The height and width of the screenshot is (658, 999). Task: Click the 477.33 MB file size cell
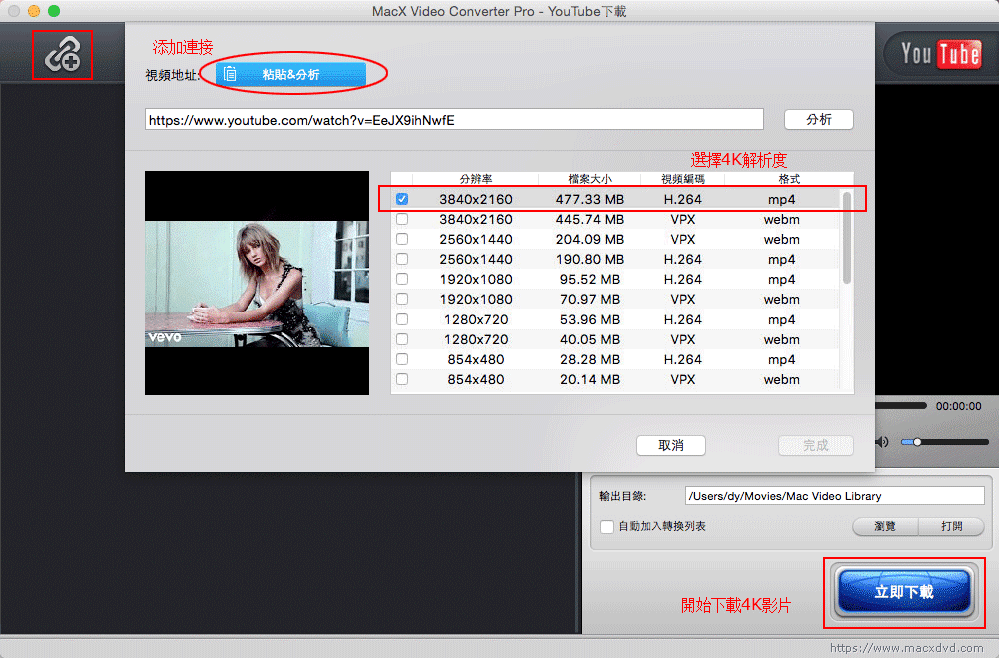(589, 199)
